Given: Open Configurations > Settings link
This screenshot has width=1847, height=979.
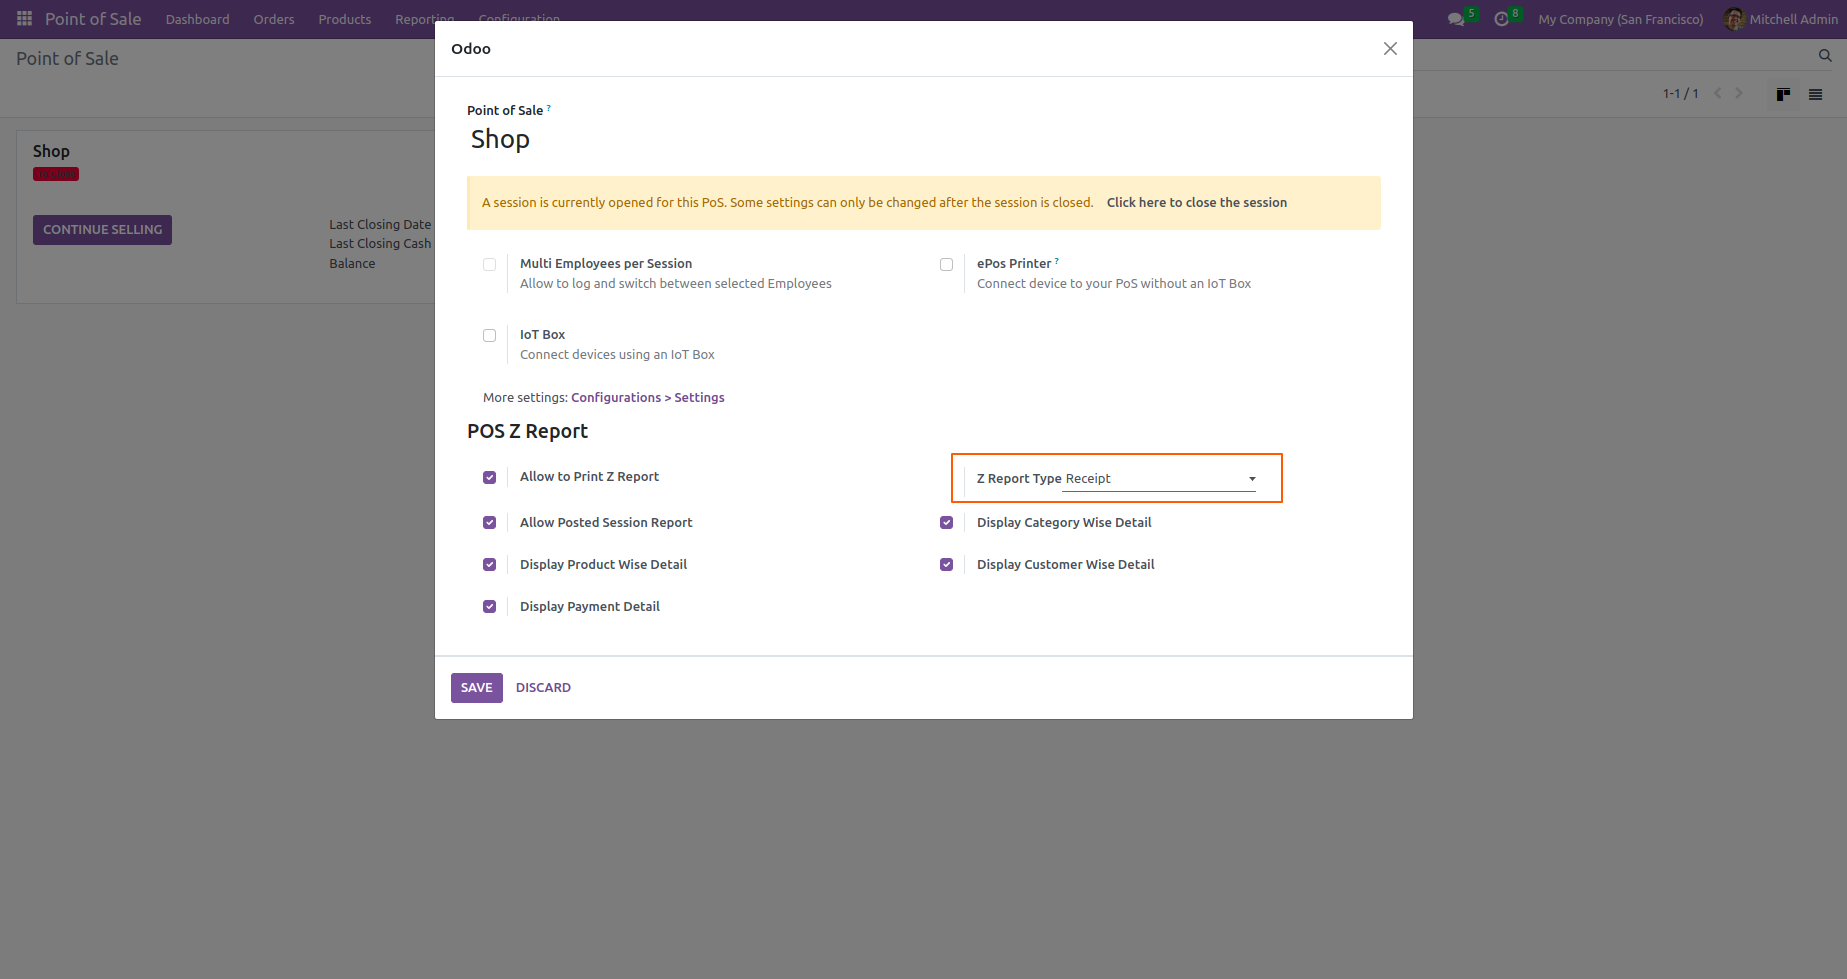Looking at the screenshot, I should point(648,398).
